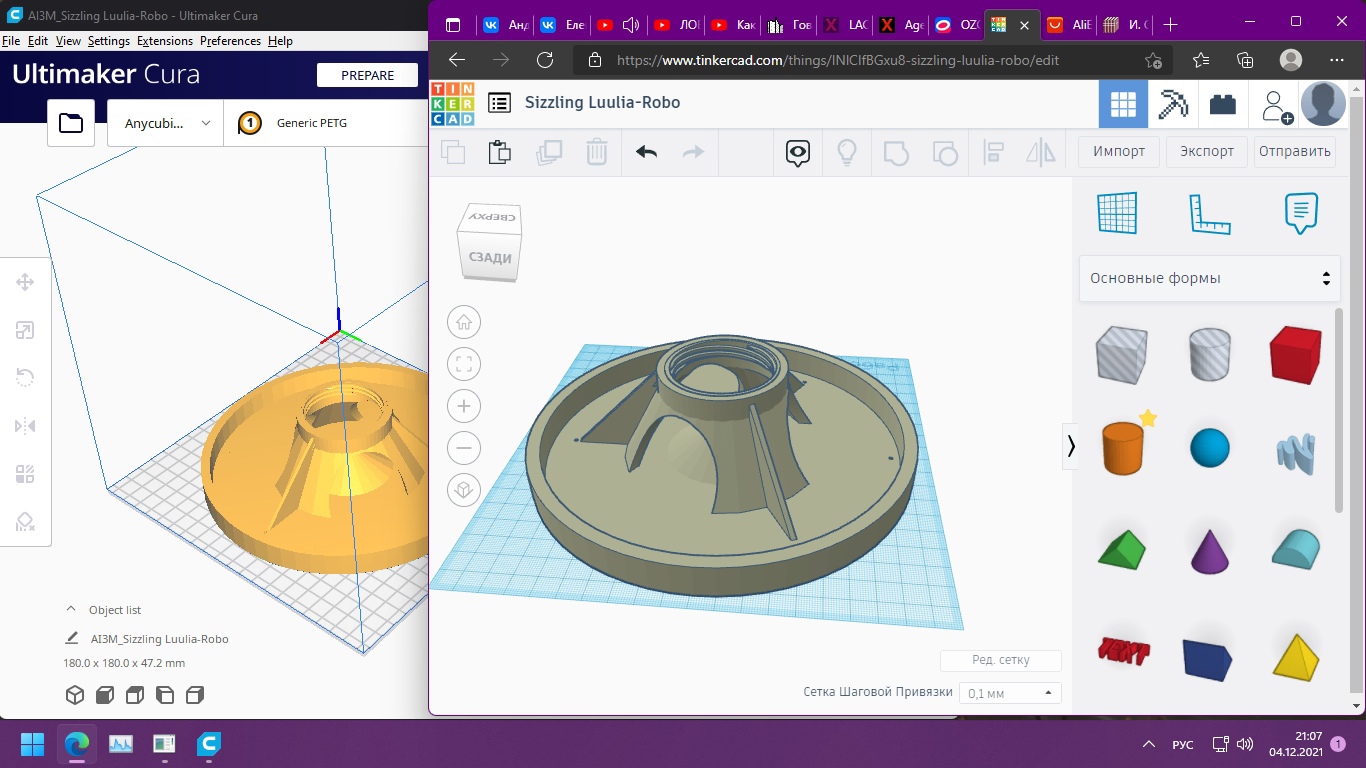Toggle orthographic perspective view button
This screenshot has height=768, width=1366.
pyautogui.click(x=464, y=490)
